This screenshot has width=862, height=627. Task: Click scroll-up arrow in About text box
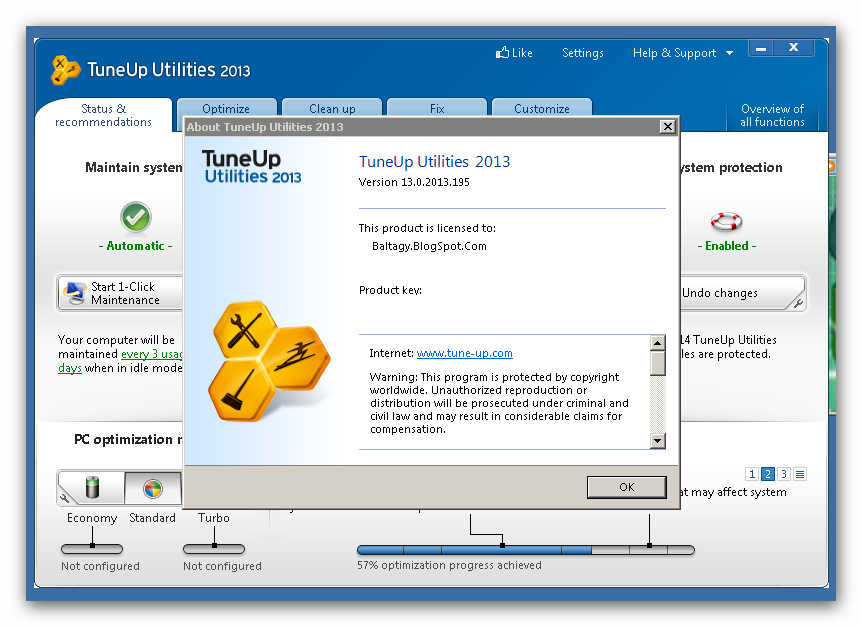(x=657, y=343)
